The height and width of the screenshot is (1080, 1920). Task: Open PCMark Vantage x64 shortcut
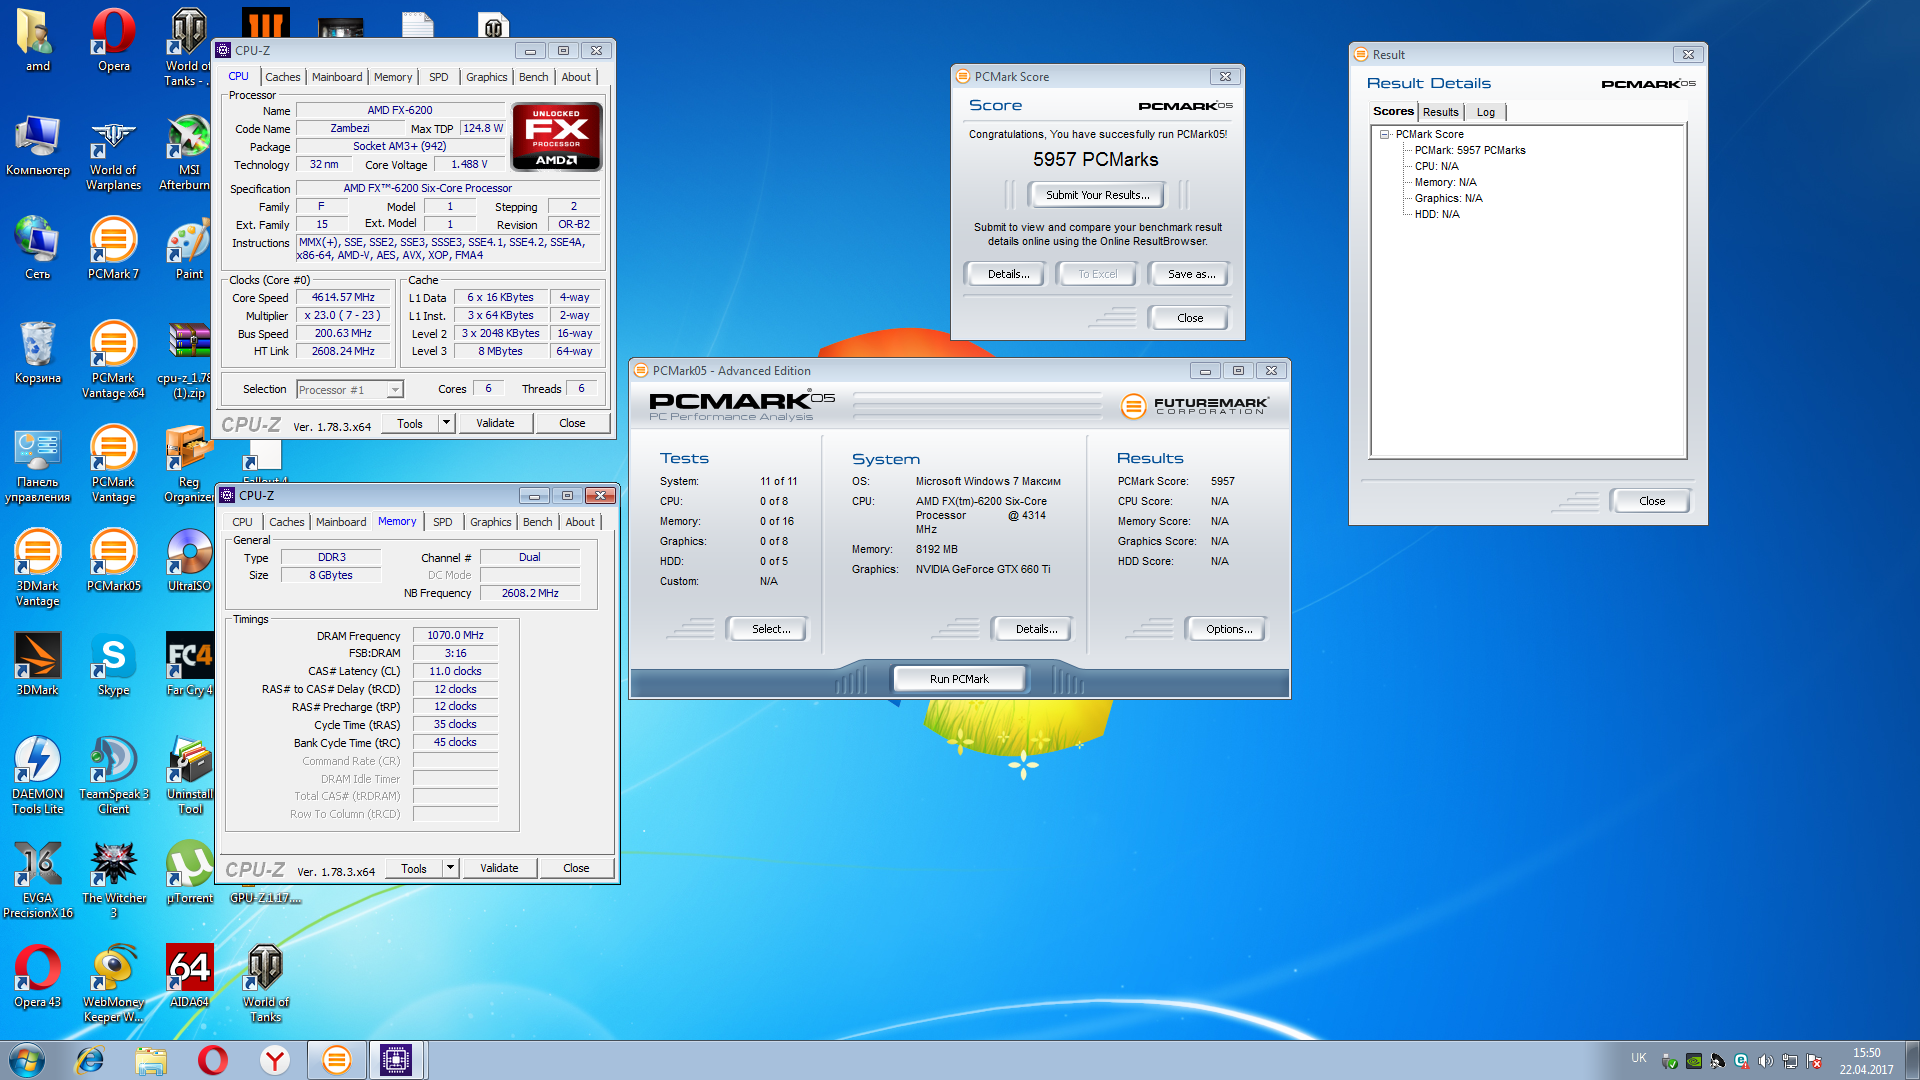click(x=114, y=360)
